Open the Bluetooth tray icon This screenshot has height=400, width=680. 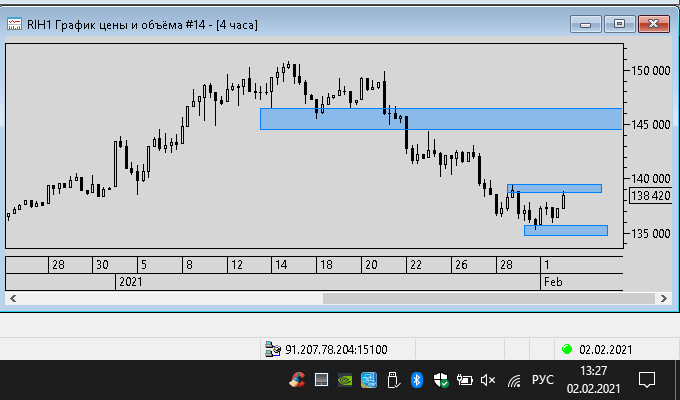(417, 380)
